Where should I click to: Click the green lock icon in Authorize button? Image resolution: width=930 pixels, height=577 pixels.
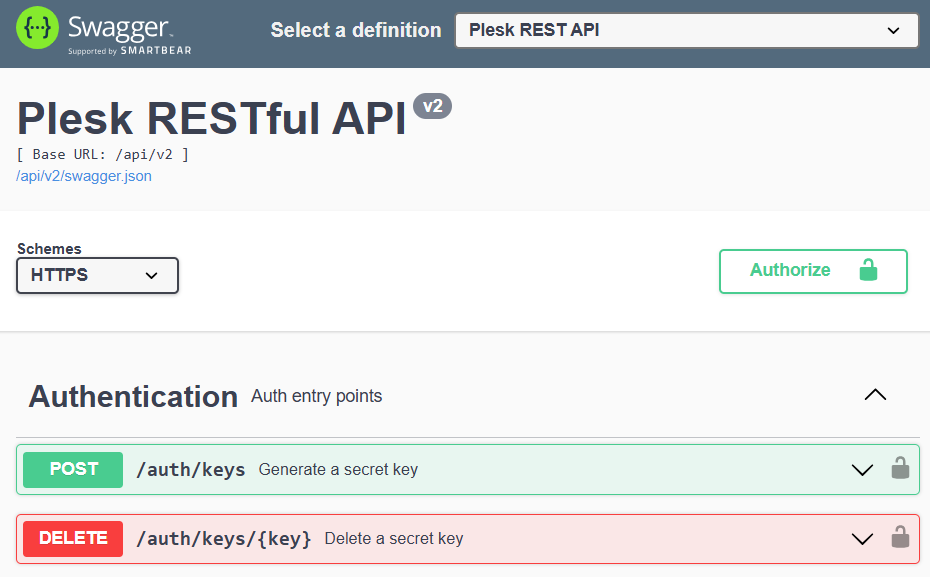coord(868,270)
